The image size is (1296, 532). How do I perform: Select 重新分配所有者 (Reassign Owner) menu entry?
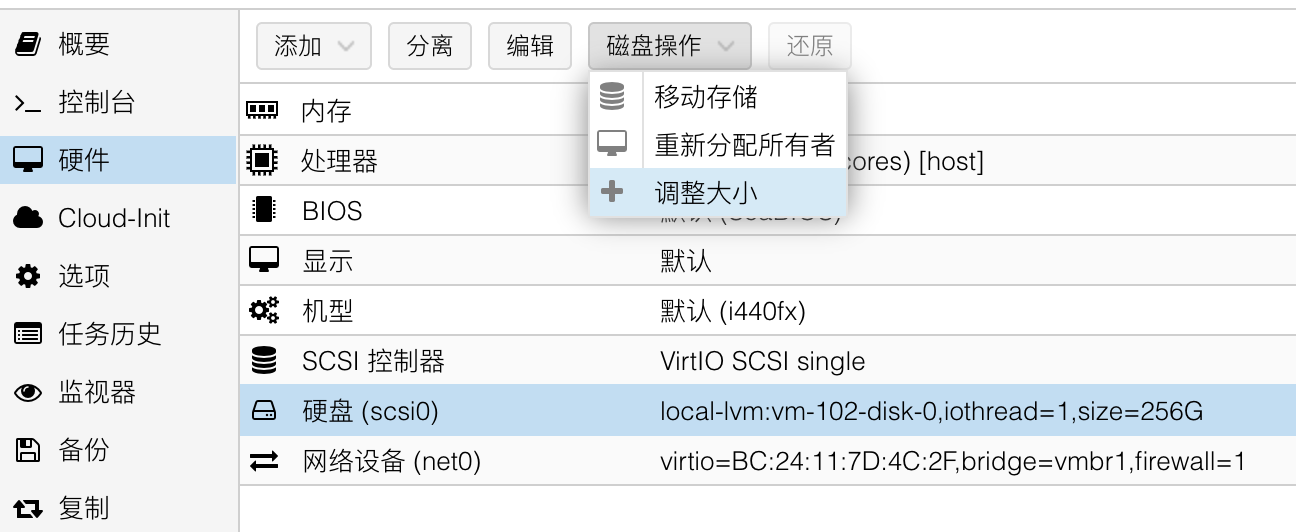point(744,145)
